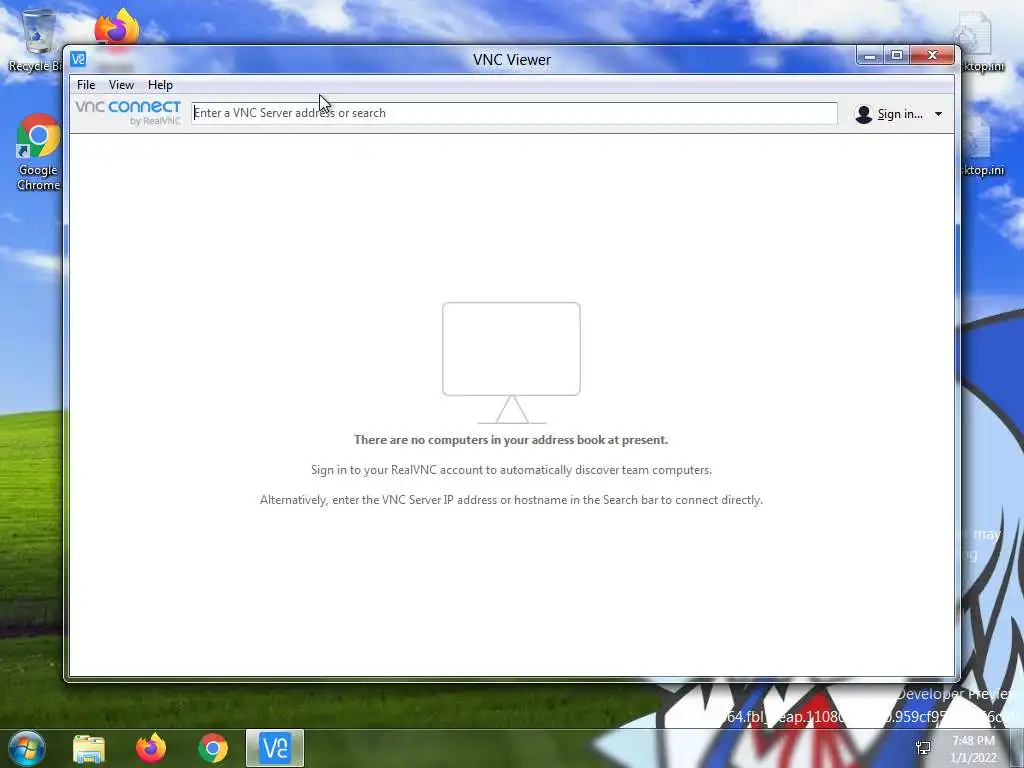The width and height of the screenshot is (1024, 768).
Task: Open the Windows Start menu
Action: pyautogui.click(x=27, y=748)
